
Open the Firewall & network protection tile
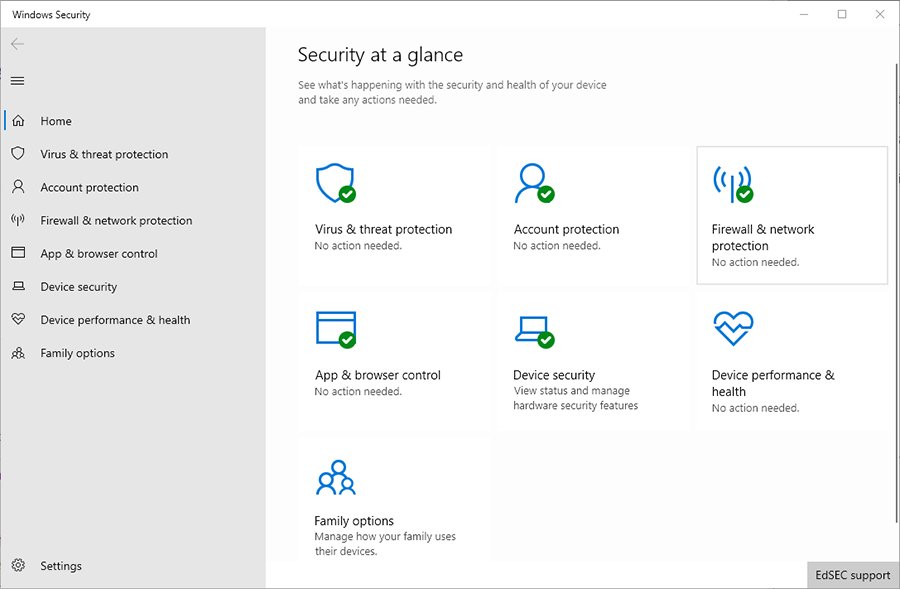click(791, 215)
